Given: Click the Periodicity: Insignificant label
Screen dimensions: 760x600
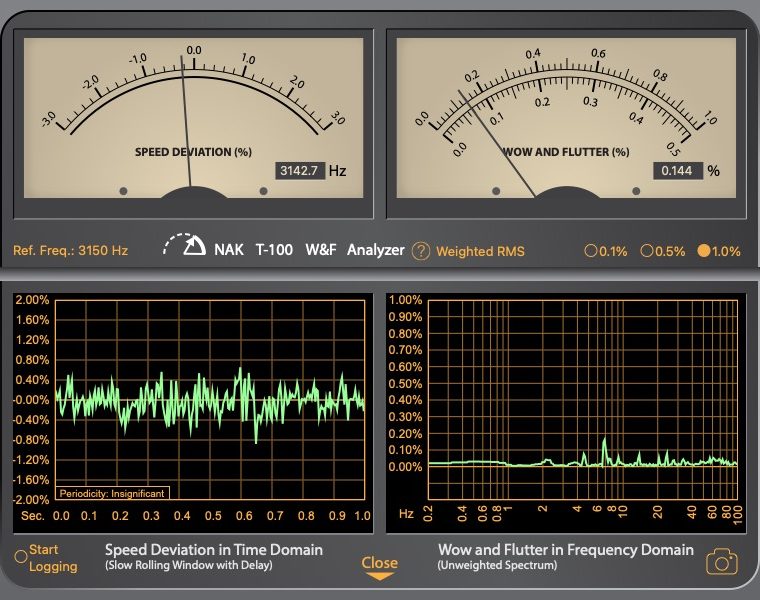Looking at the screenshot, I should click(x=112, y=493).
